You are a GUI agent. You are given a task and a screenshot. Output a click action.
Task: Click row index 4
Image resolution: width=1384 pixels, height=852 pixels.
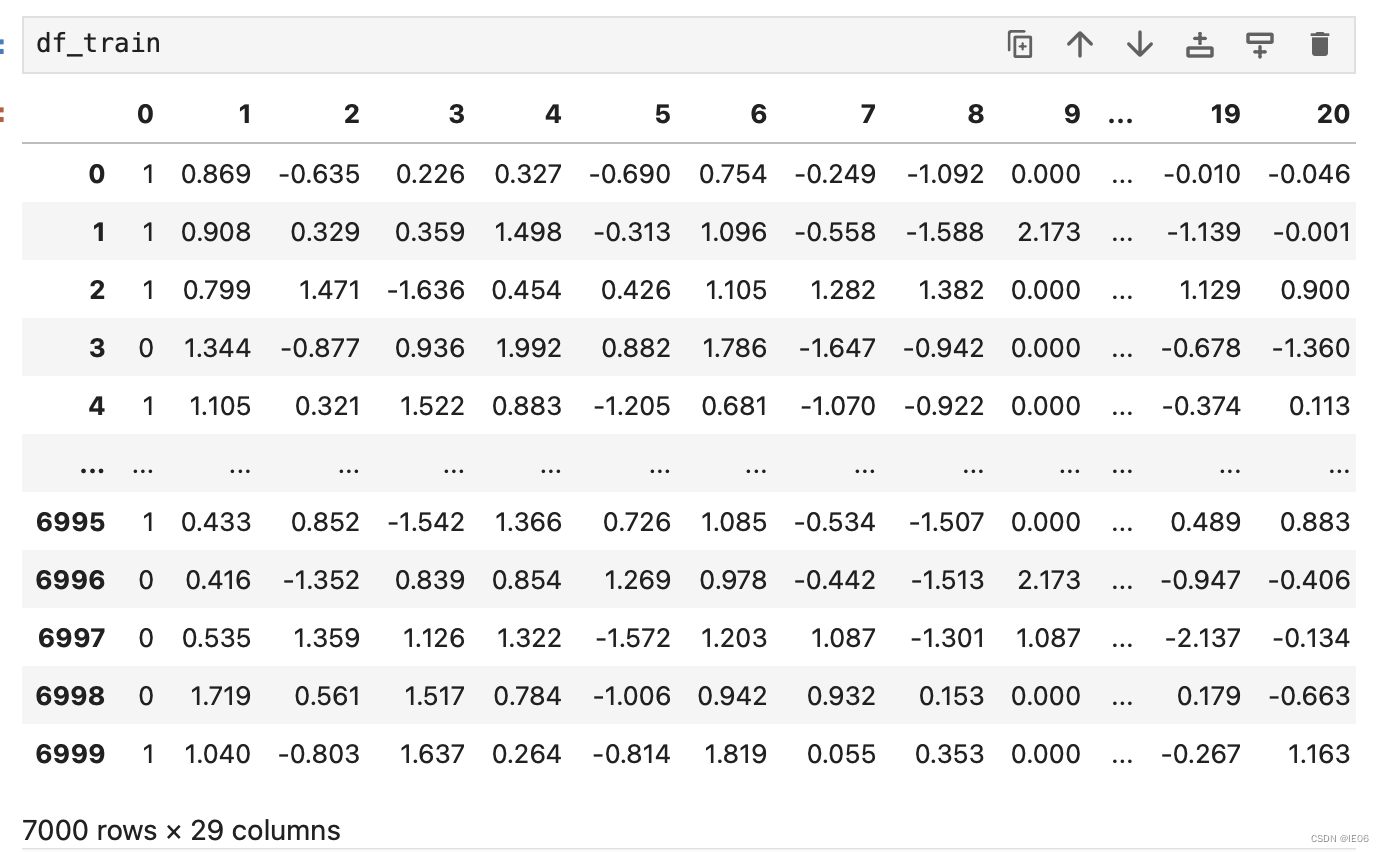click(x=96, y=406)
